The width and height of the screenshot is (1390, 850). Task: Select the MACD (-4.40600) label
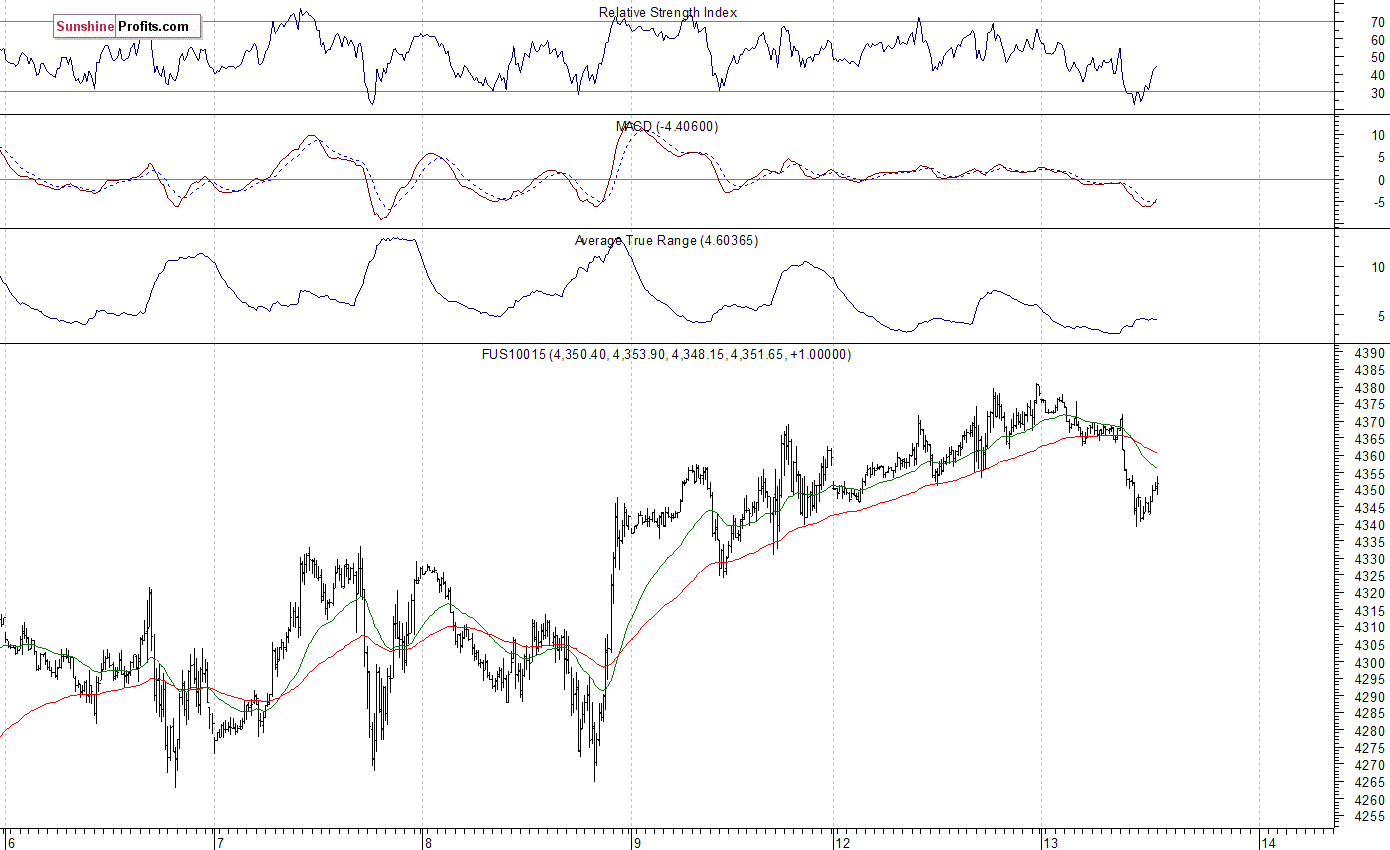pyautogui.click(x=667, y=126)
